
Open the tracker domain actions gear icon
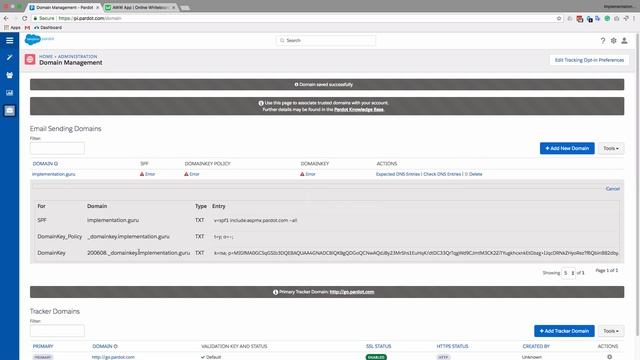[609, 357]
